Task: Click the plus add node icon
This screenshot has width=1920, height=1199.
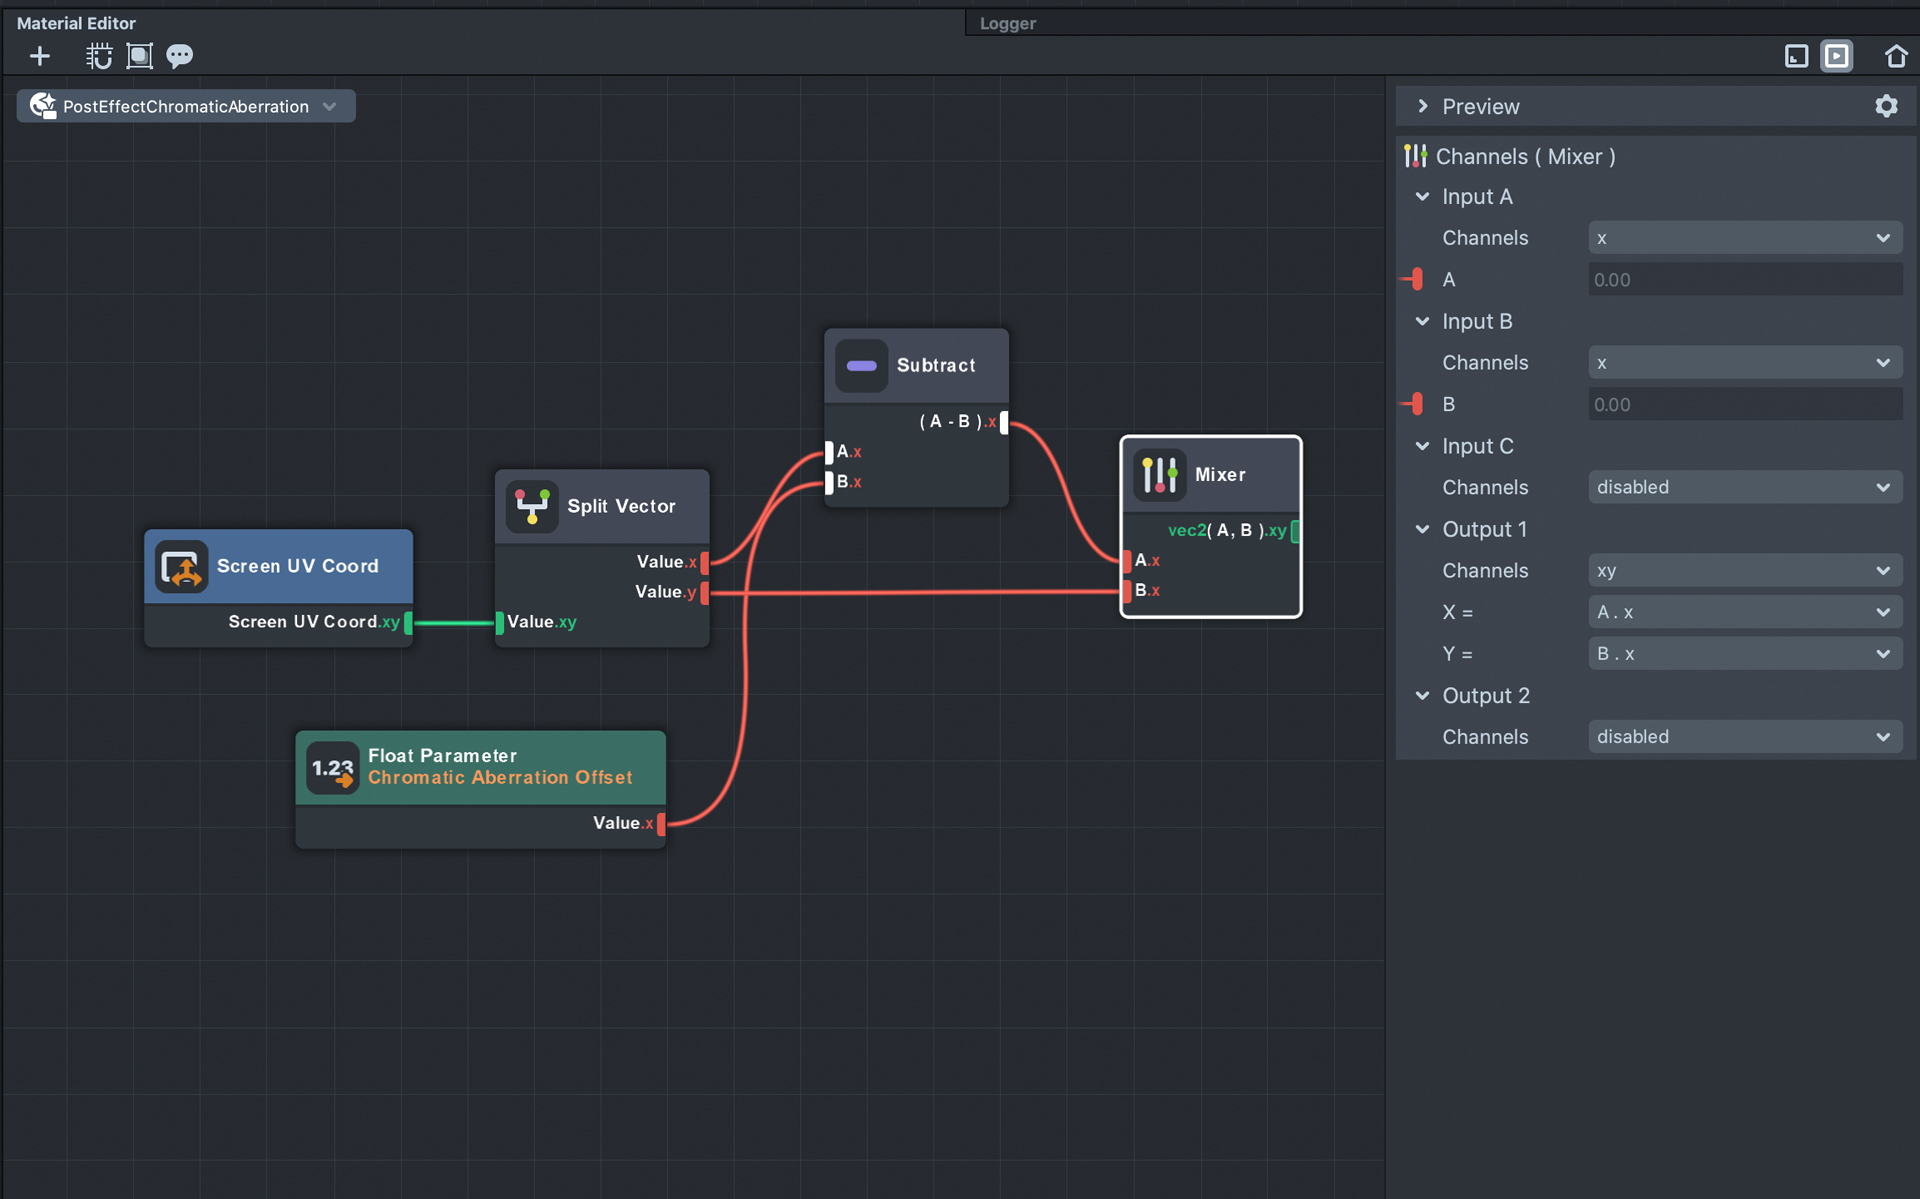Action: pyautogui.click(x=40, y=56)
